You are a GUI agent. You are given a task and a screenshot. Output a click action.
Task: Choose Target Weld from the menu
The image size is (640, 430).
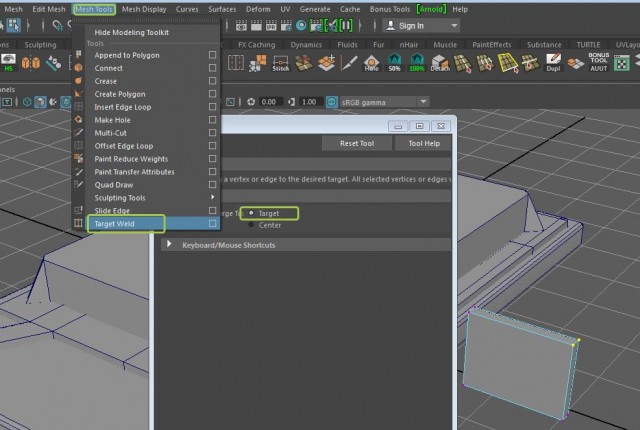114,224
